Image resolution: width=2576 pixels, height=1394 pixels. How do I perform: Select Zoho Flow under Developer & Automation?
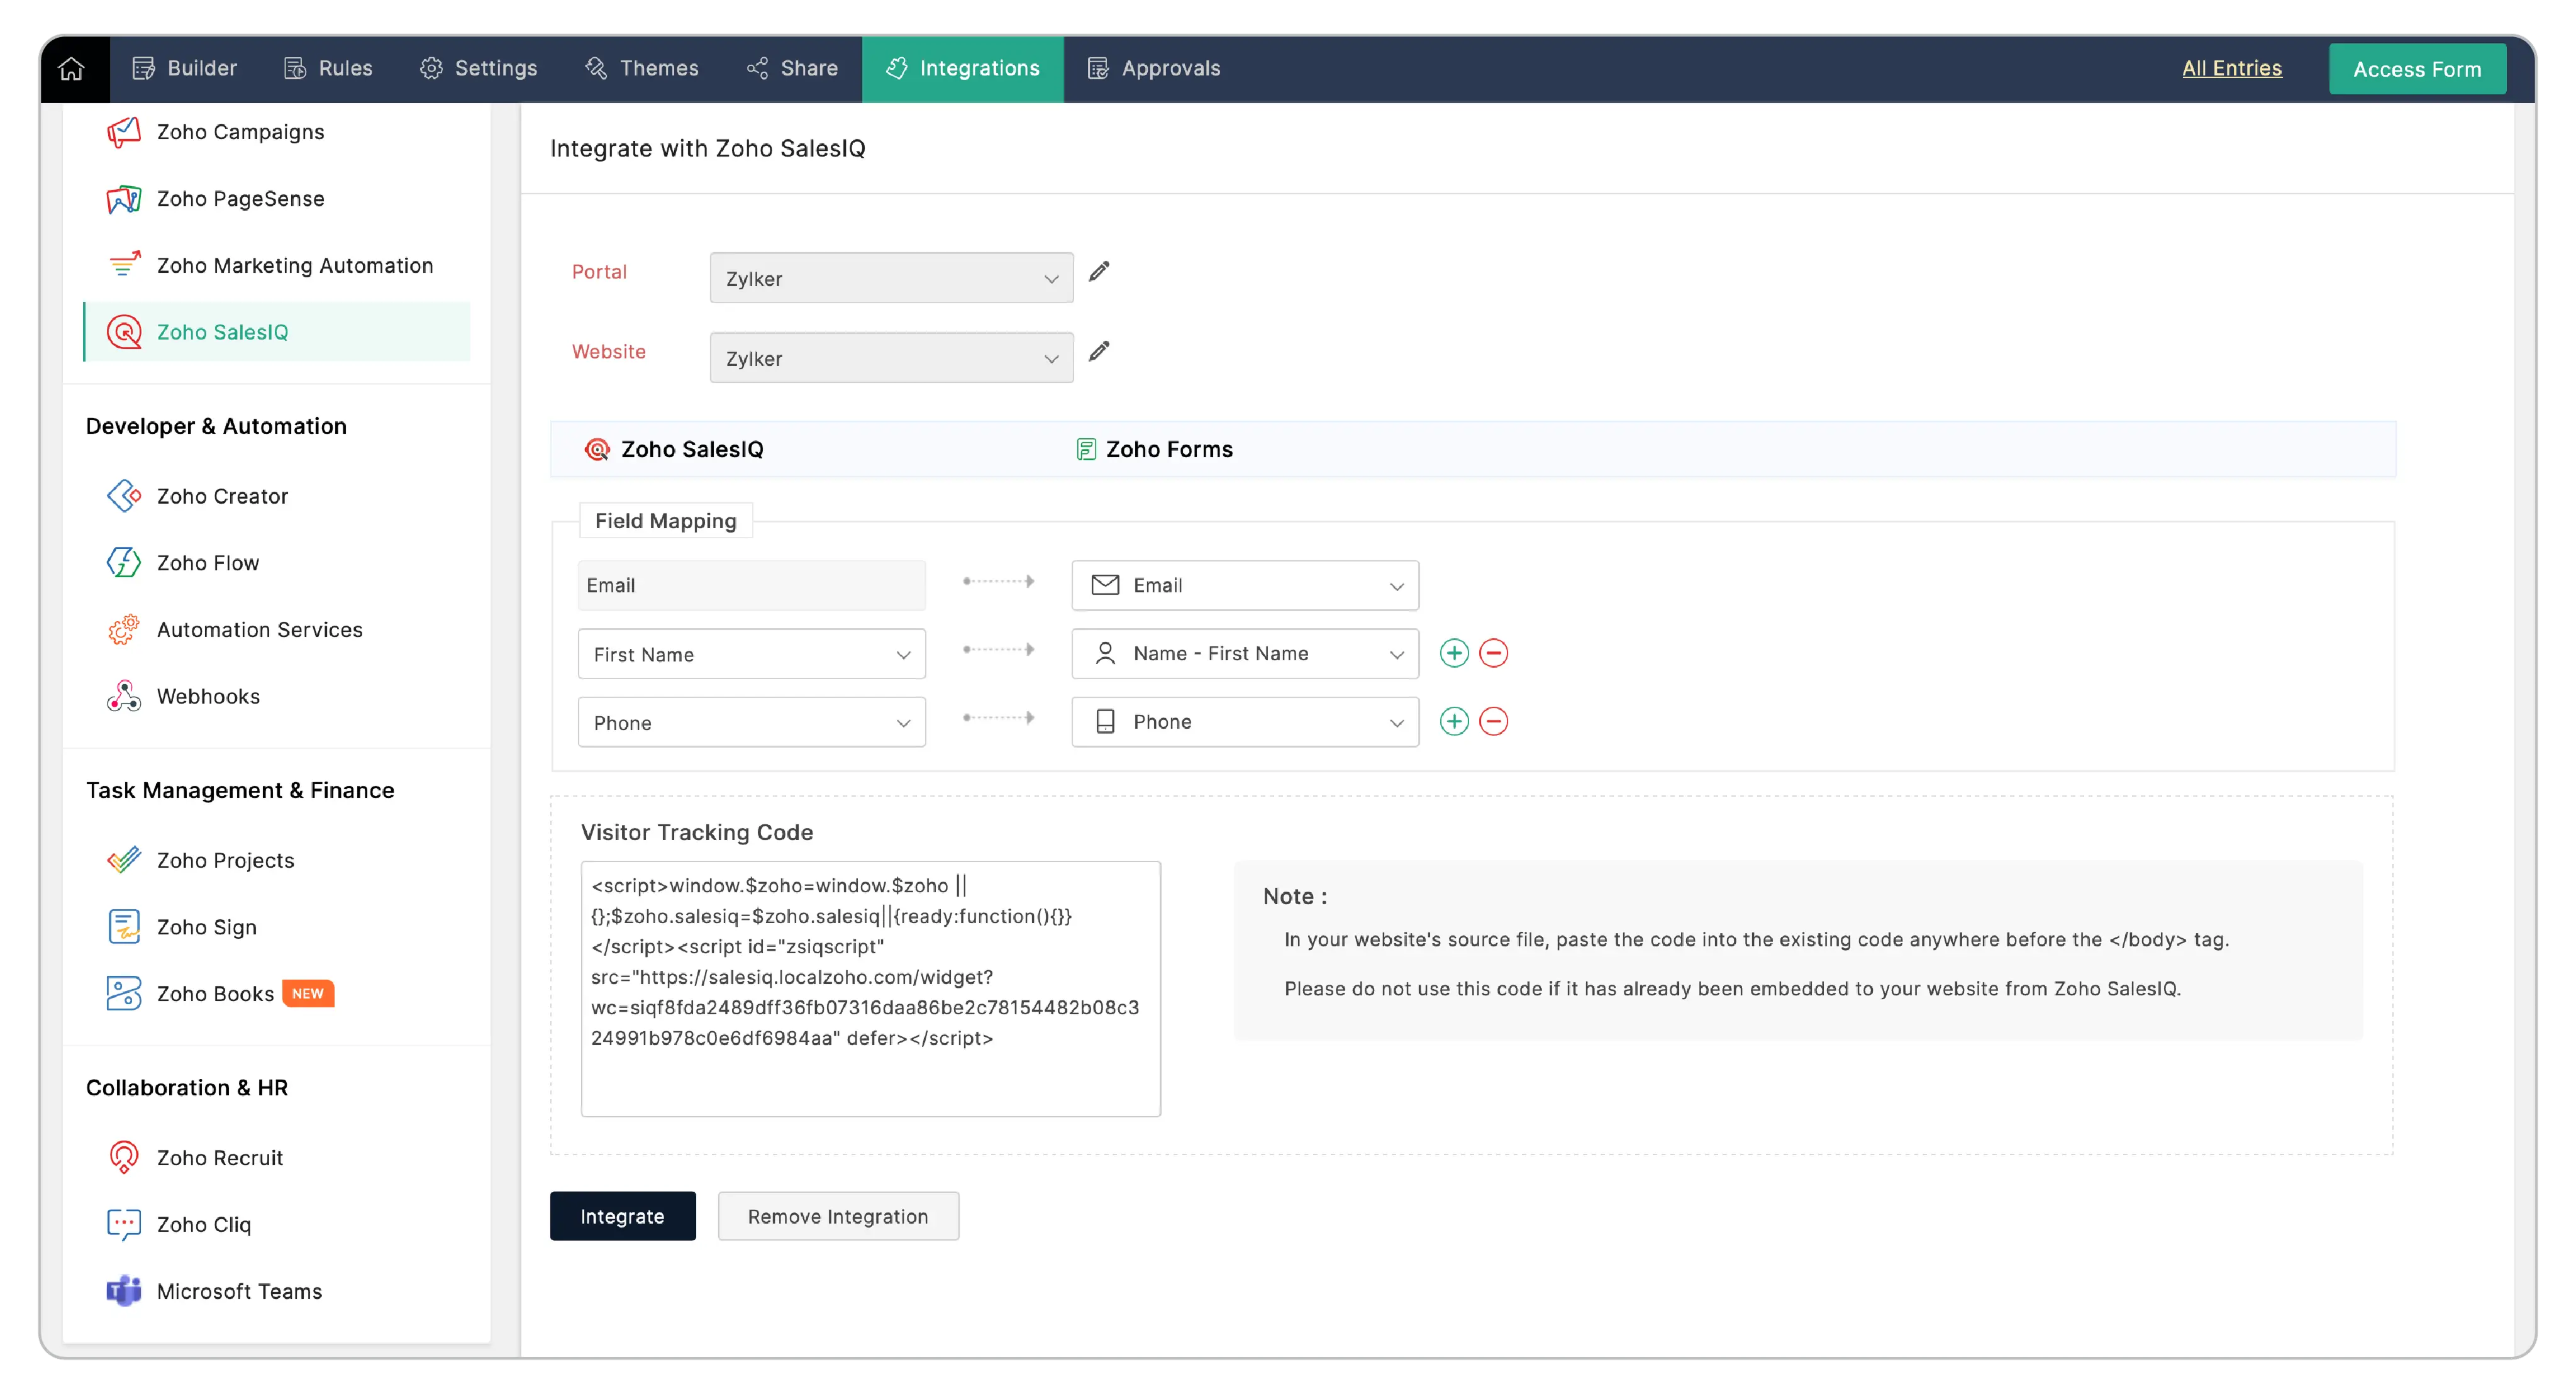[208, 562]
